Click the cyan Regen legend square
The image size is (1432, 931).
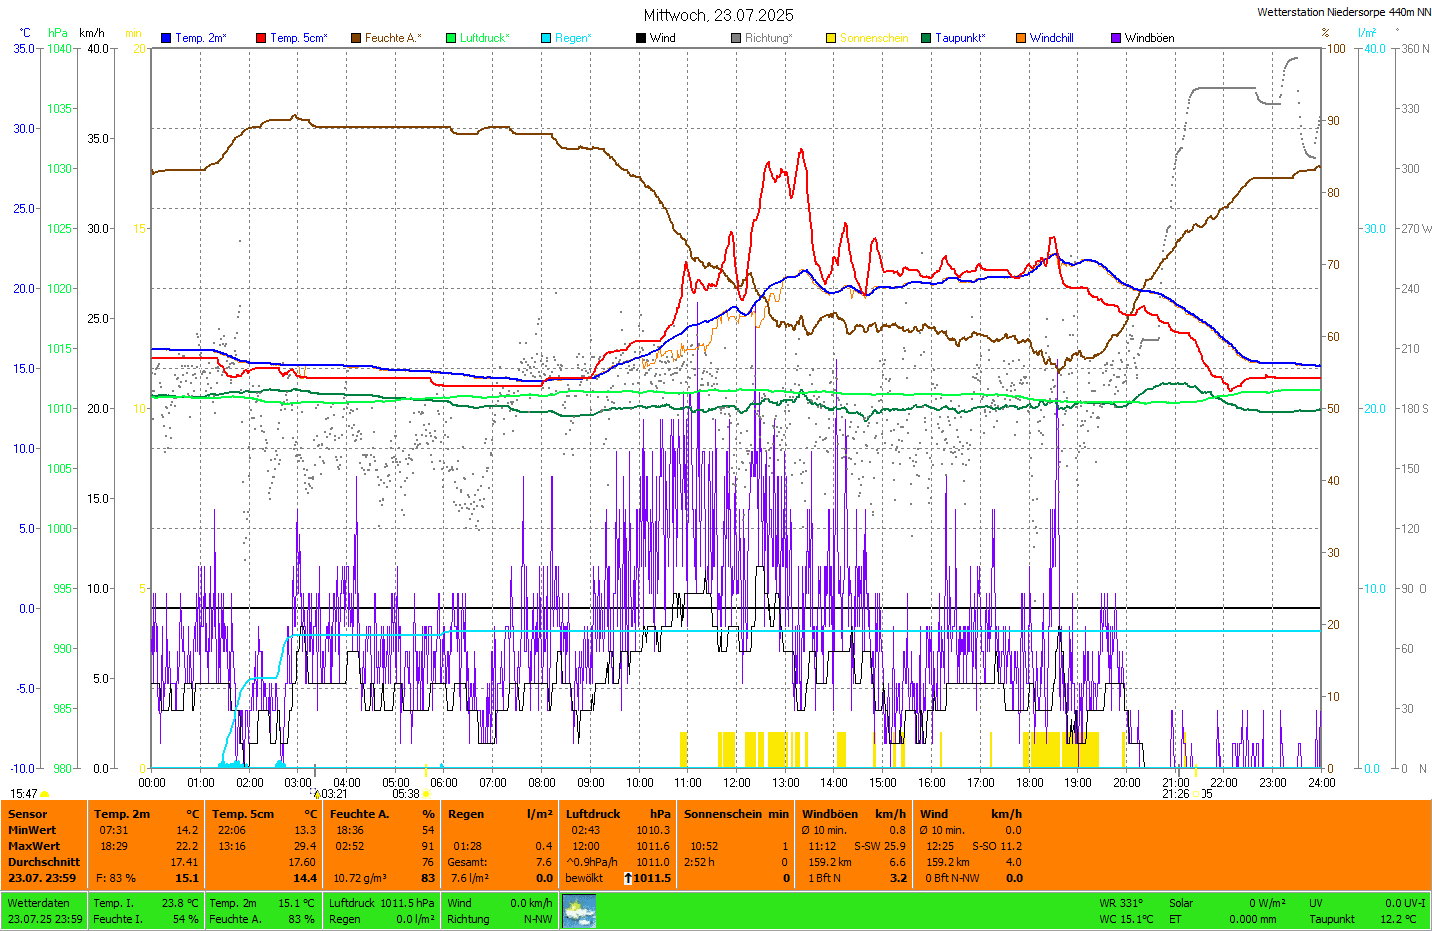click(546, 38)
